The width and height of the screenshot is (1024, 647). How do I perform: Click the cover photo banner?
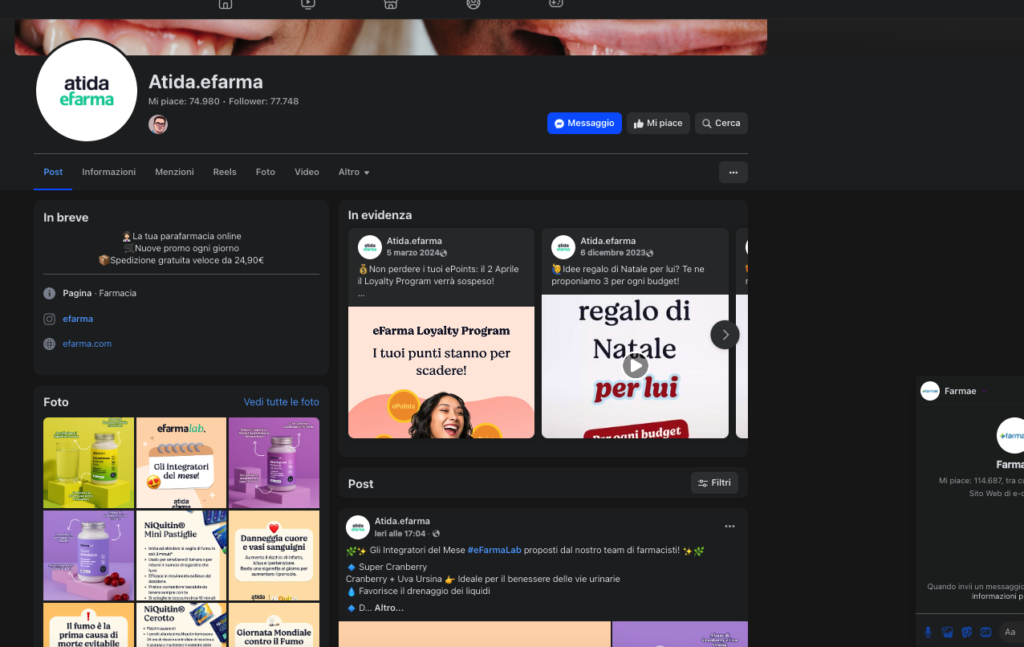[391, 37]
